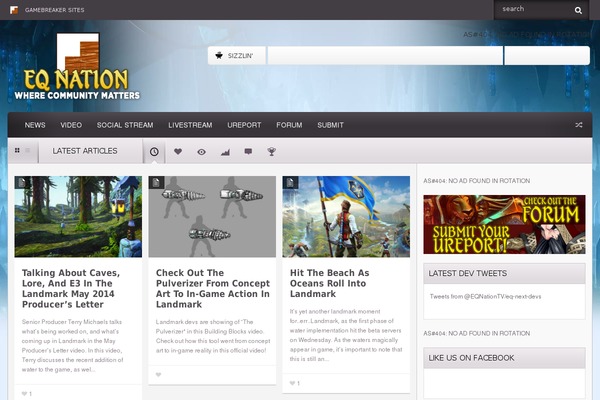Click the yet another landmark moment excerpt
Viewport: 600px width, 400px height.
click(x=346, y=335)
